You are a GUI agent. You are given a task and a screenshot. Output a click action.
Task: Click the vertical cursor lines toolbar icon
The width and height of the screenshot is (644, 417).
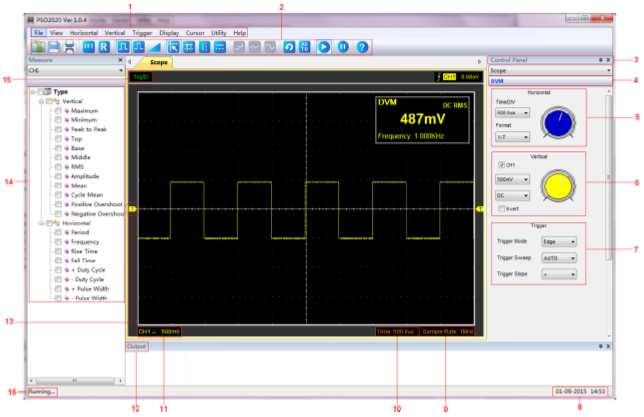click(205, 47)
